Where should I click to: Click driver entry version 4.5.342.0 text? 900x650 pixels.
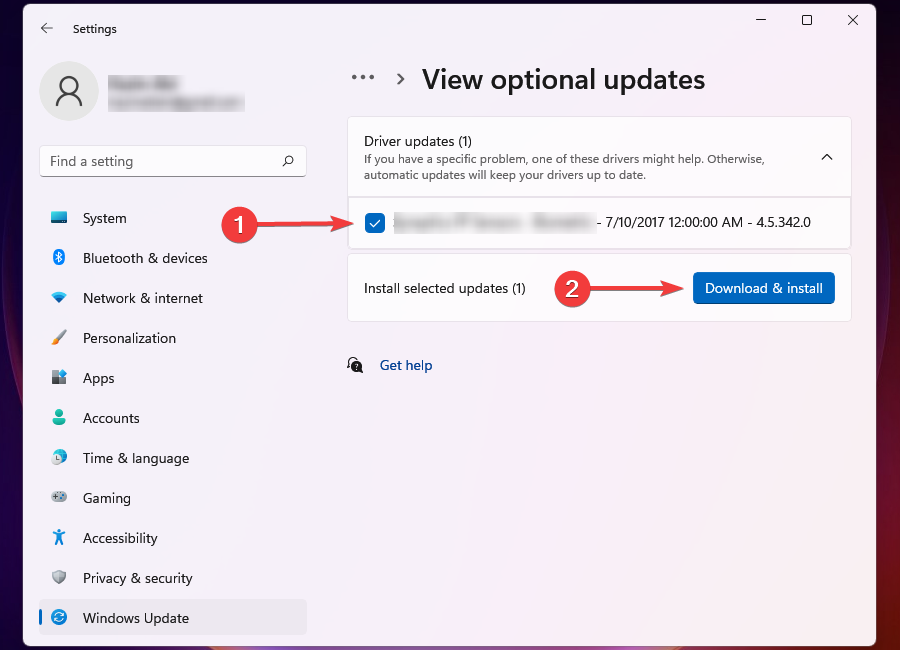(x=783, y=222)
